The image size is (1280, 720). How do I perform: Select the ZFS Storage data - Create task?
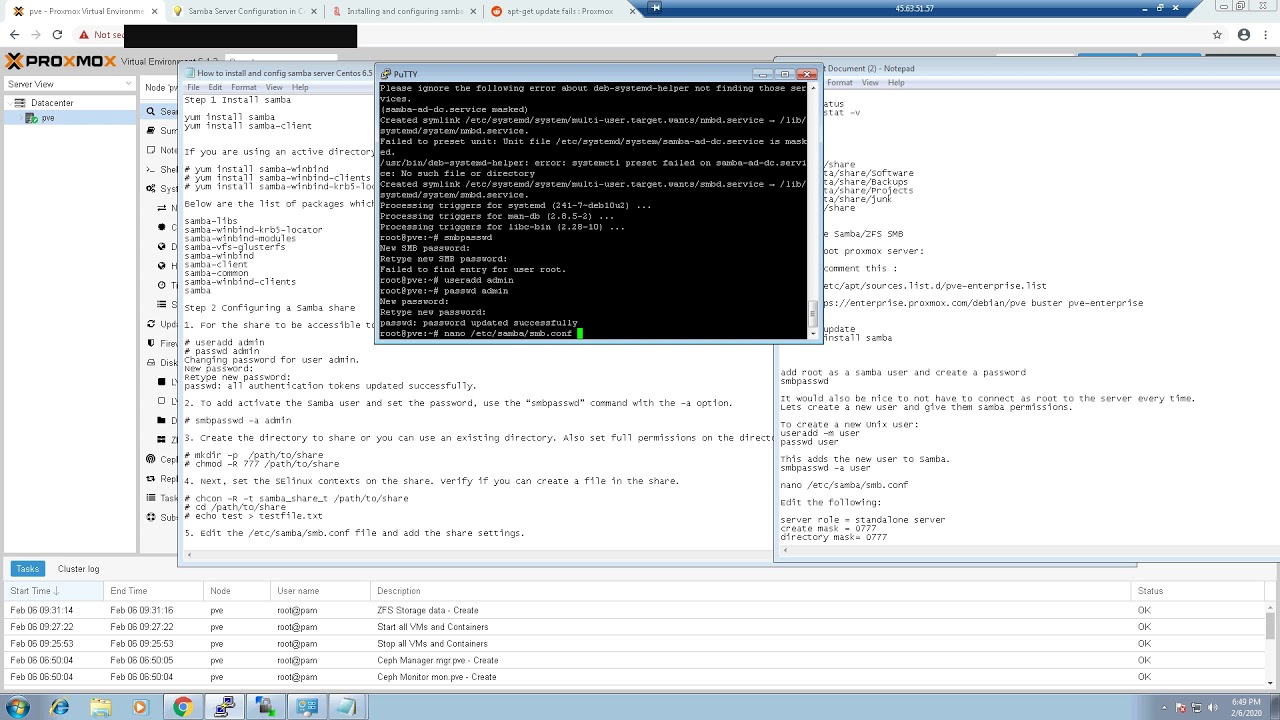(x=634, y=610)
